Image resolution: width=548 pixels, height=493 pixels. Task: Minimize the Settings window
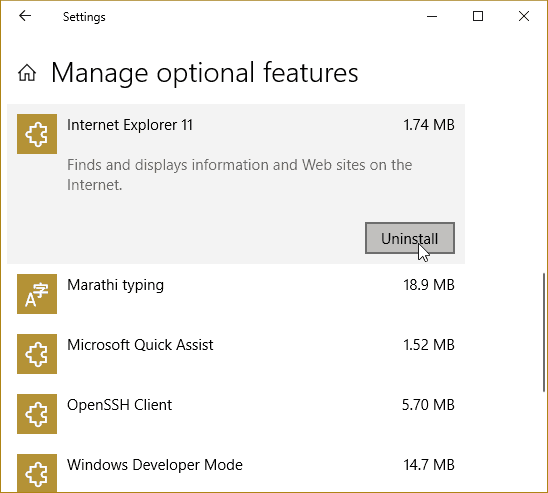coord(432,16)
